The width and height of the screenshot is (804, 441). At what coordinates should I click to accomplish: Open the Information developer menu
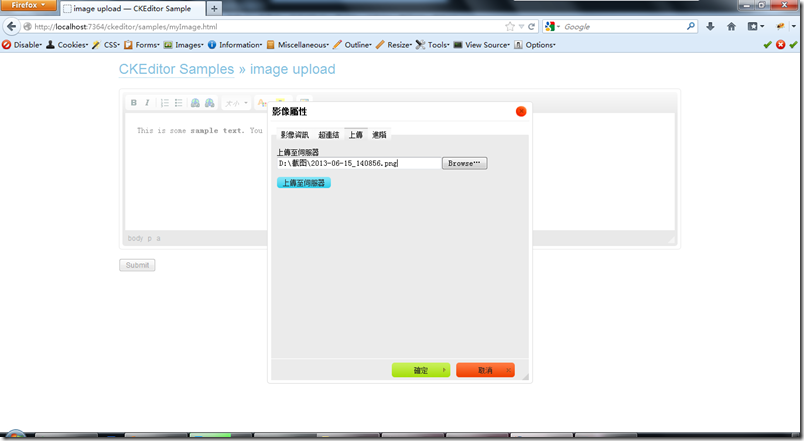click(235, 45)
